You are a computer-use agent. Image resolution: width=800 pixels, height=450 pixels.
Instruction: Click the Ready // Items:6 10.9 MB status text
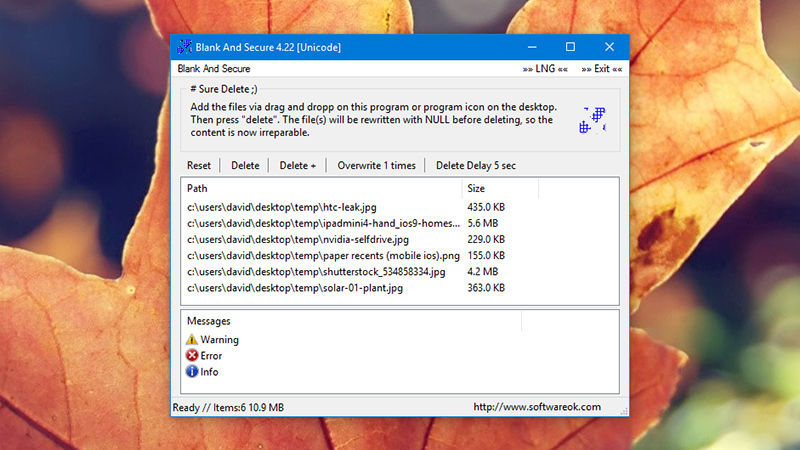(x=228, y=407)
